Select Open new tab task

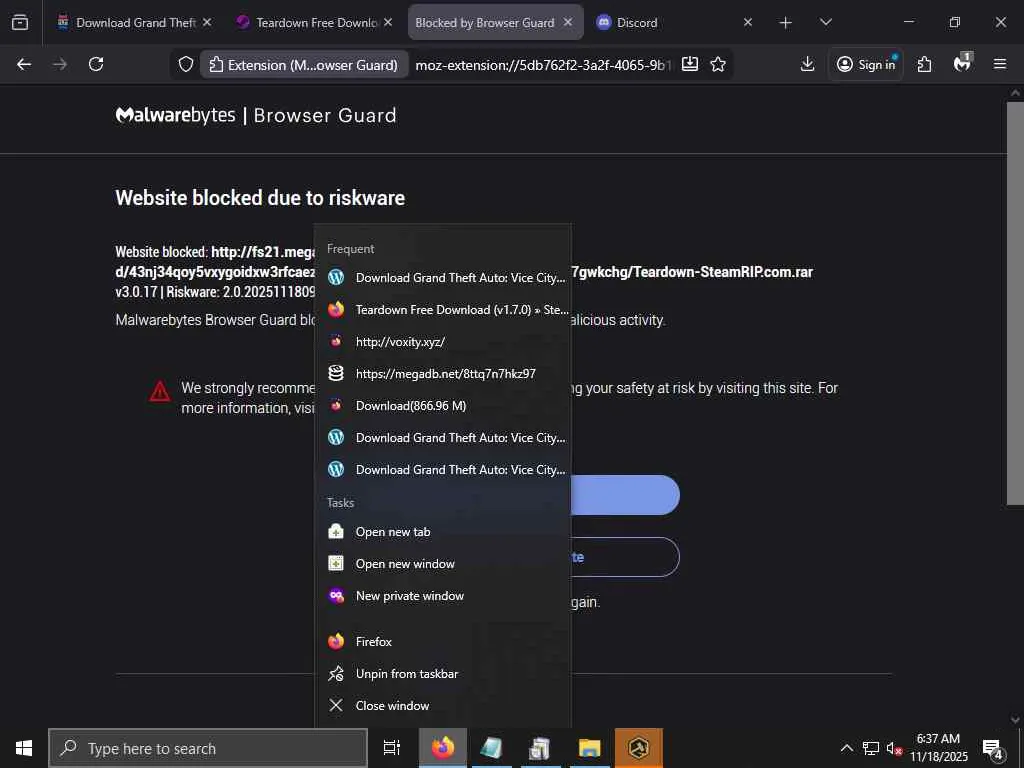click(x=443, y=532)
